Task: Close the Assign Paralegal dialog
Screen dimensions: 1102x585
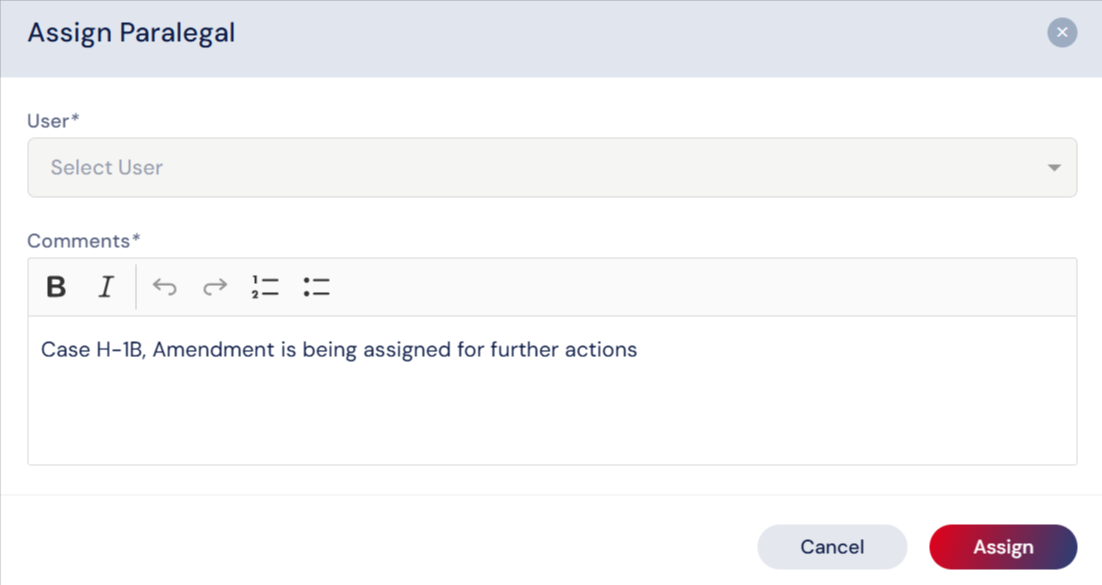Action: 1062,33
